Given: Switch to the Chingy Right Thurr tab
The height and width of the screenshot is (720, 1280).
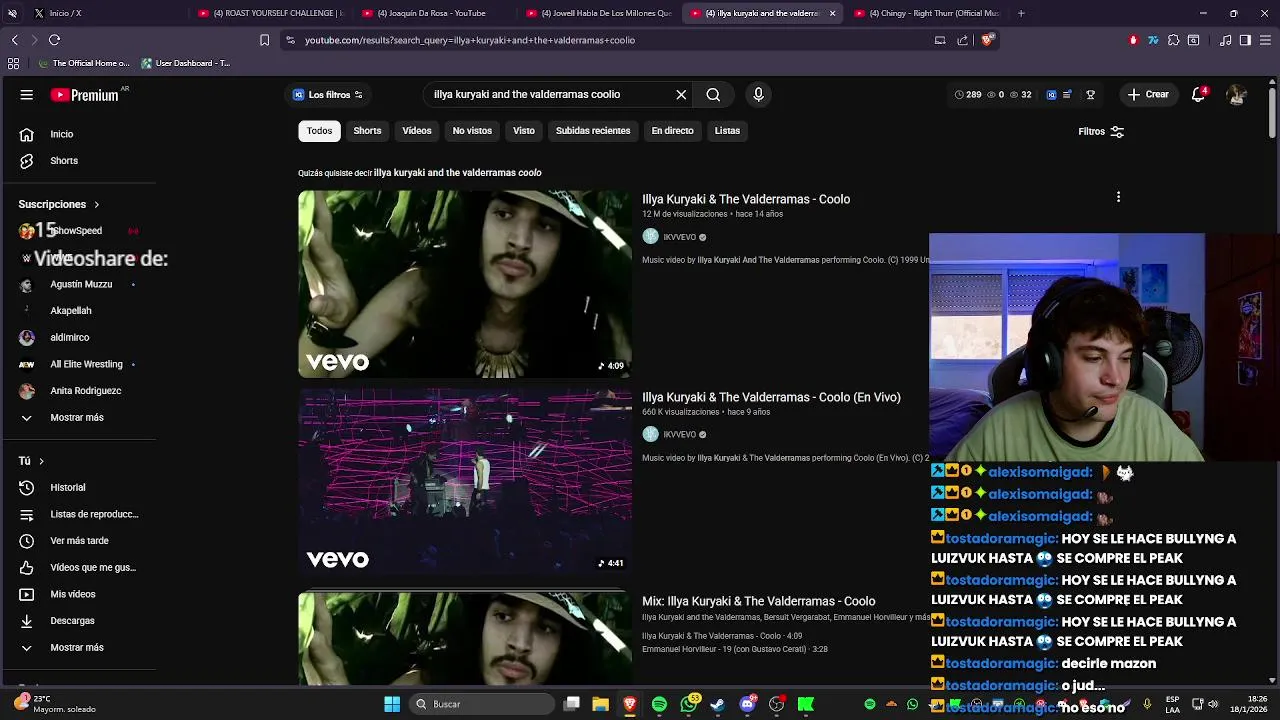Looking at the screenshot, I should click(x=927, y=13).
